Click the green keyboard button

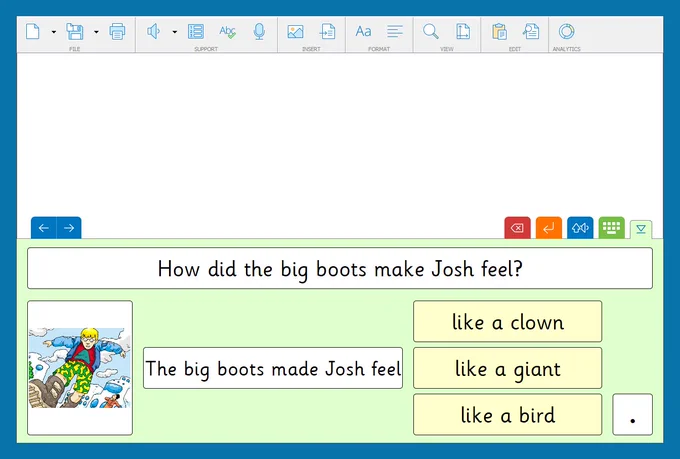coord(611,228)
